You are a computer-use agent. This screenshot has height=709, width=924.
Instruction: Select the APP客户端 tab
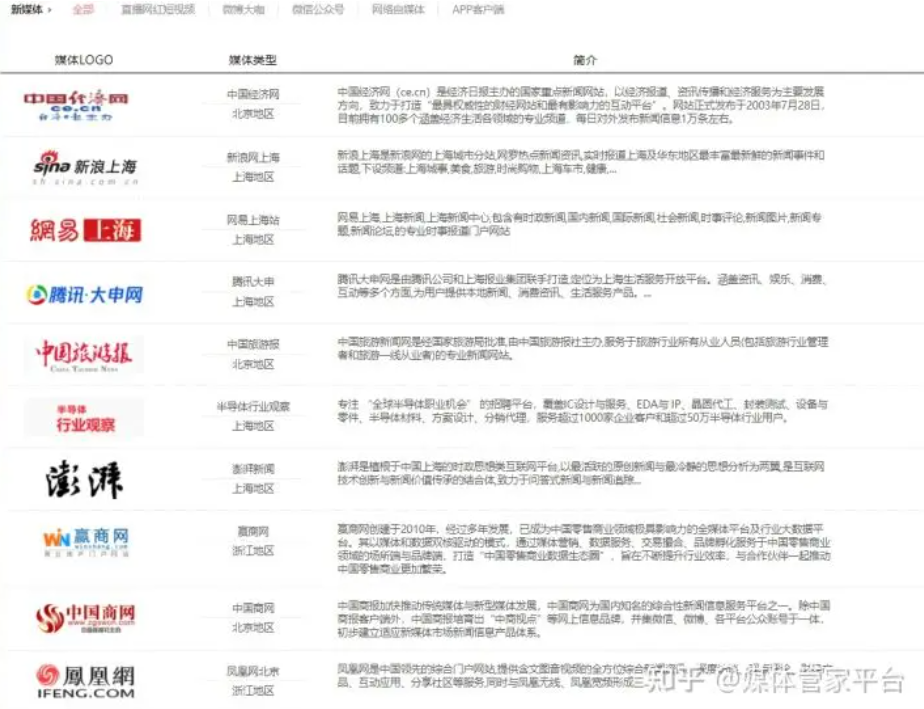click(x=478, y=9)
